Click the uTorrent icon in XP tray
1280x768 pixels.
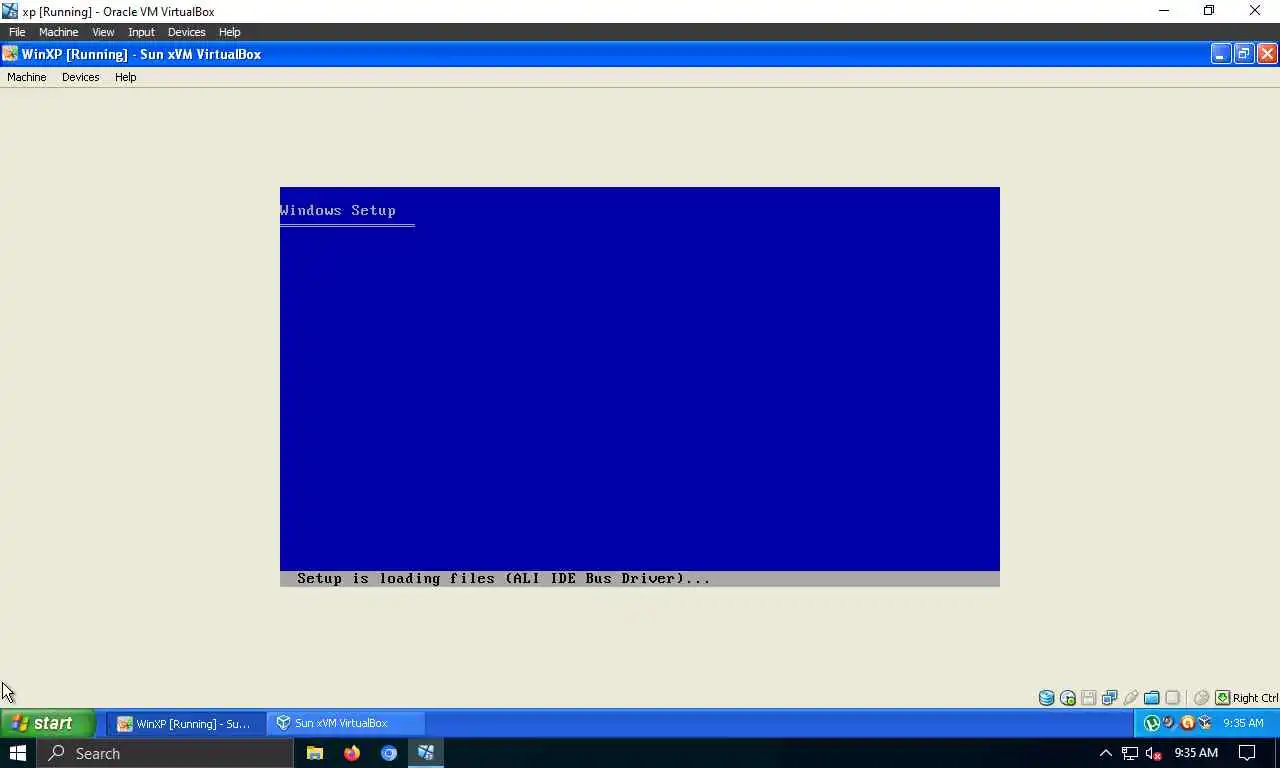tap(1152, 723)
